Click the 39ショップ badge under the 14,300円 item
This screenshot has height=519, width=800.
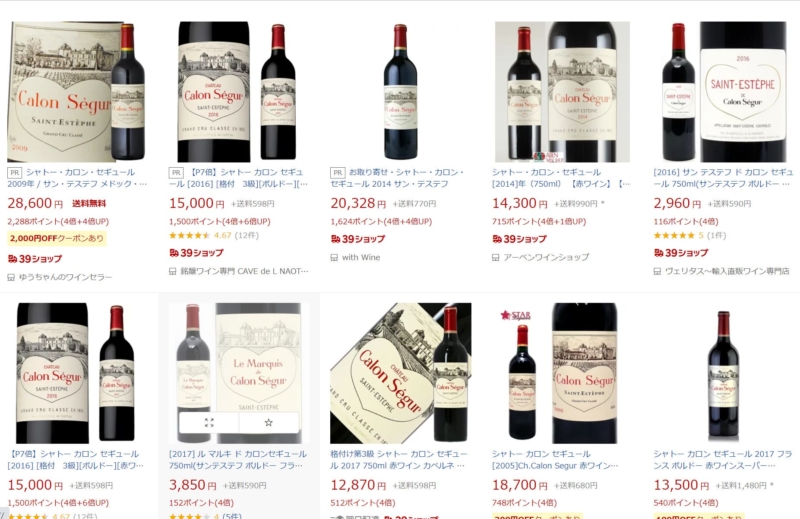pos(519,239)
